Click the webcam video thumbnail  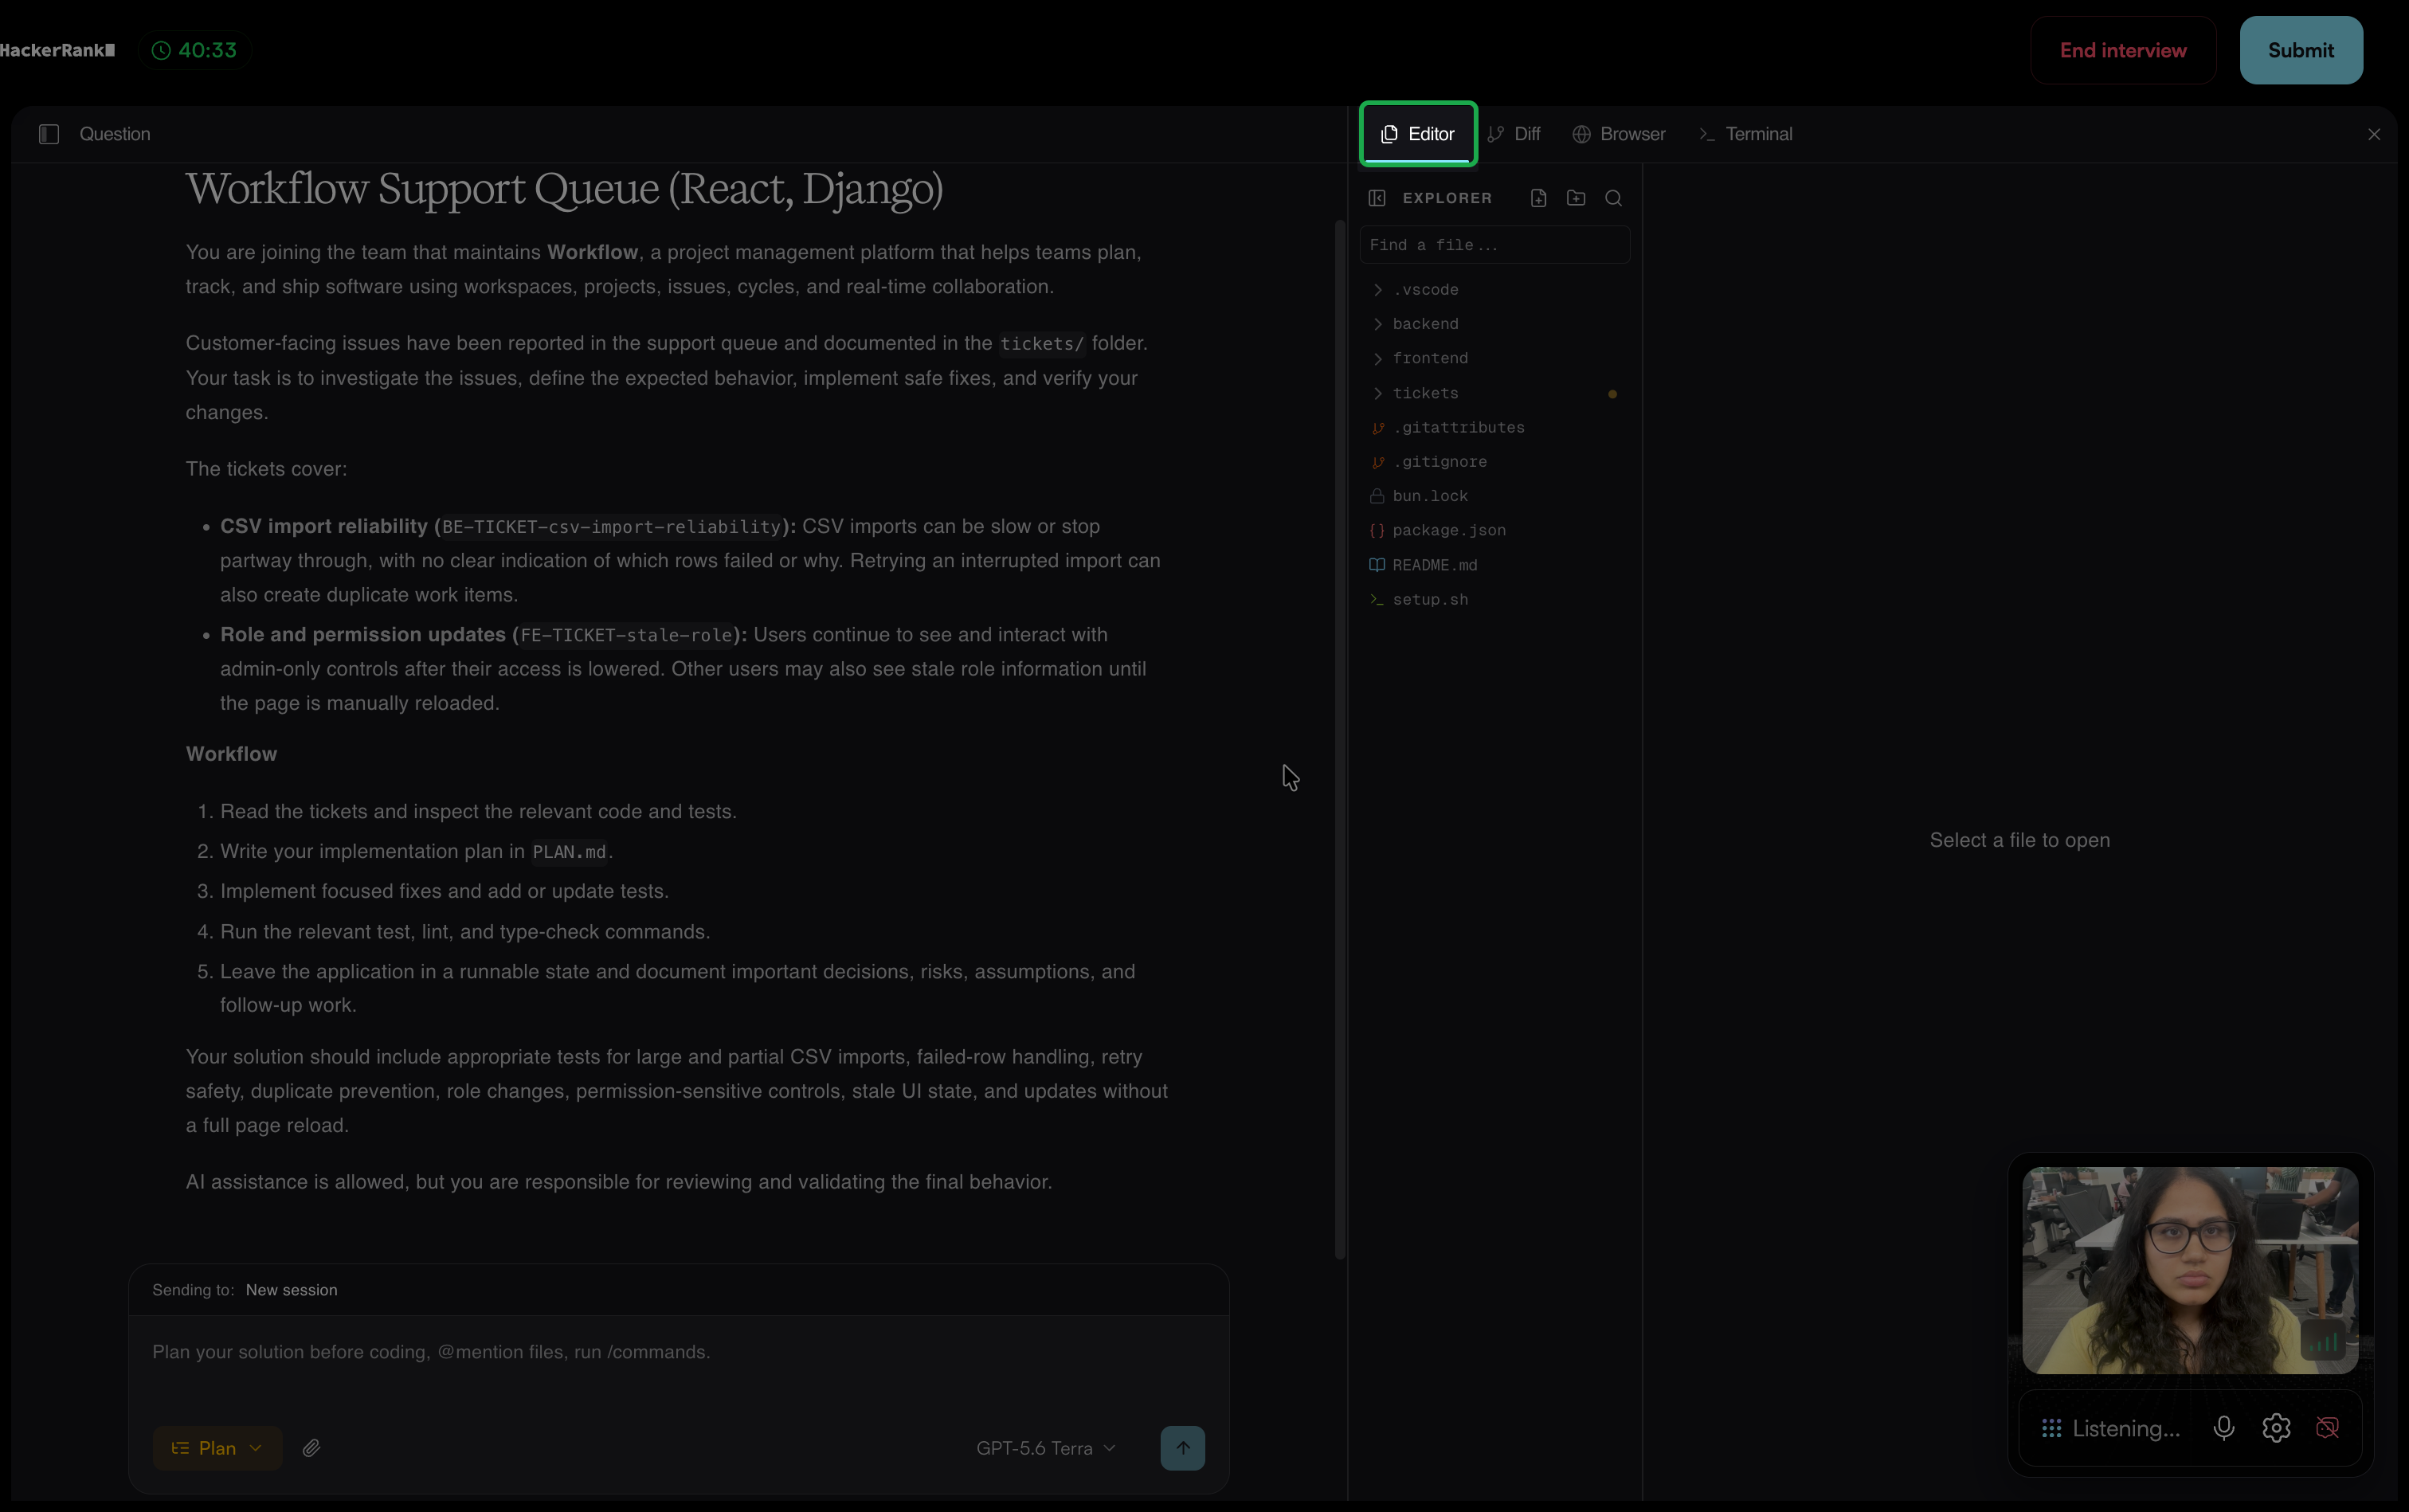[2190, 1270]
